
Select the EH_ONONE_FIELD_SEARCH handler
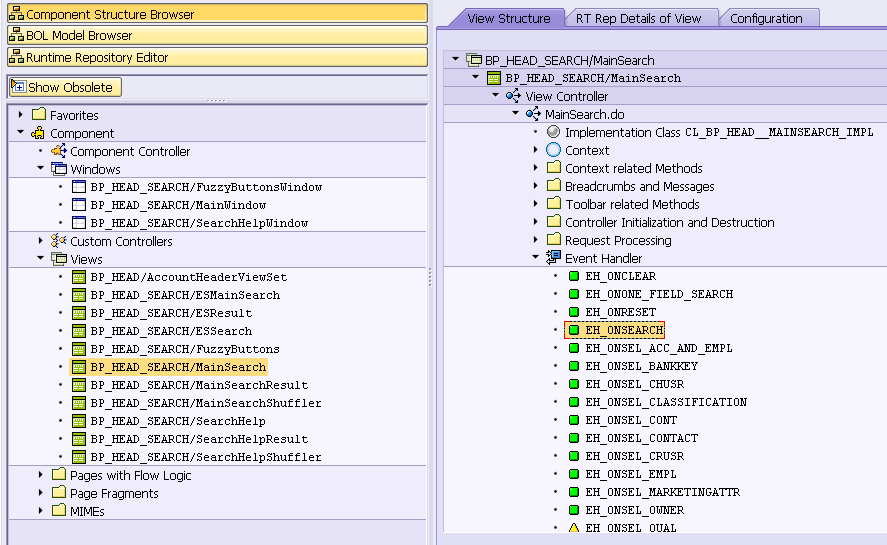(x=659, y=294)
